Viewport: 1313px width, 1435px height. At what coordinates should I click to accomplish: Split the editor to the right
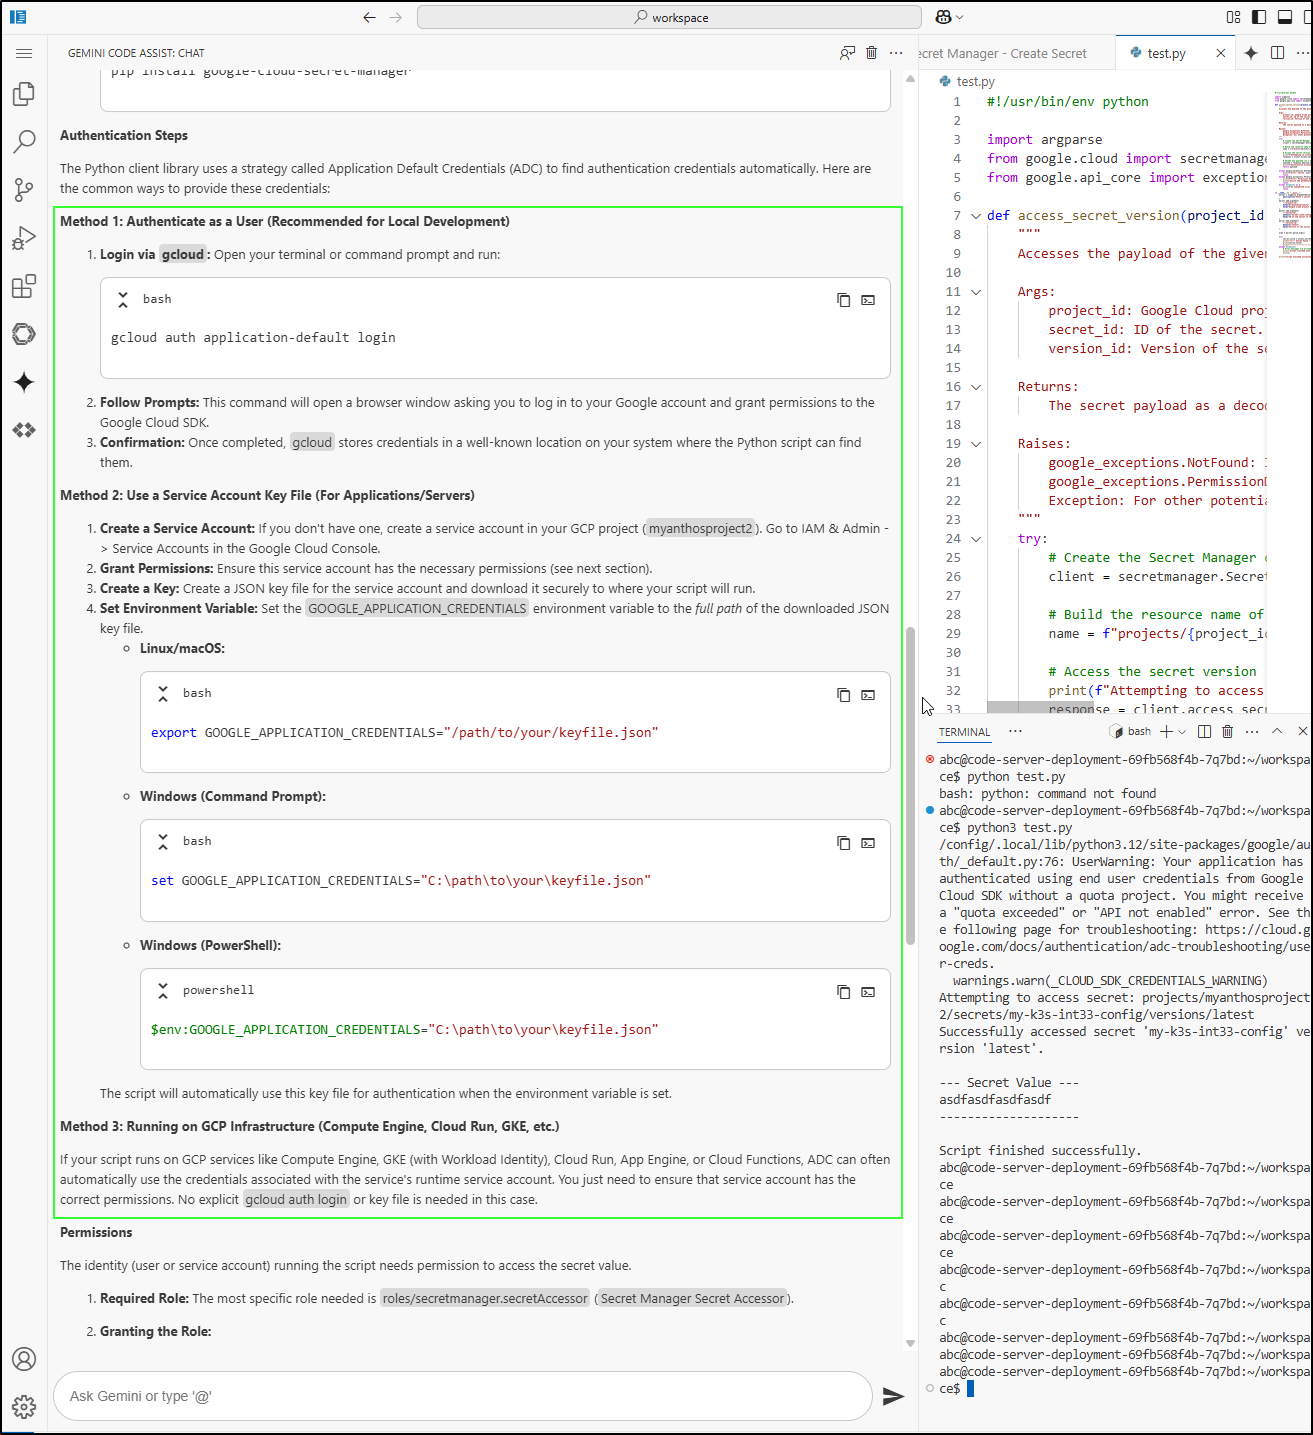1278,53
